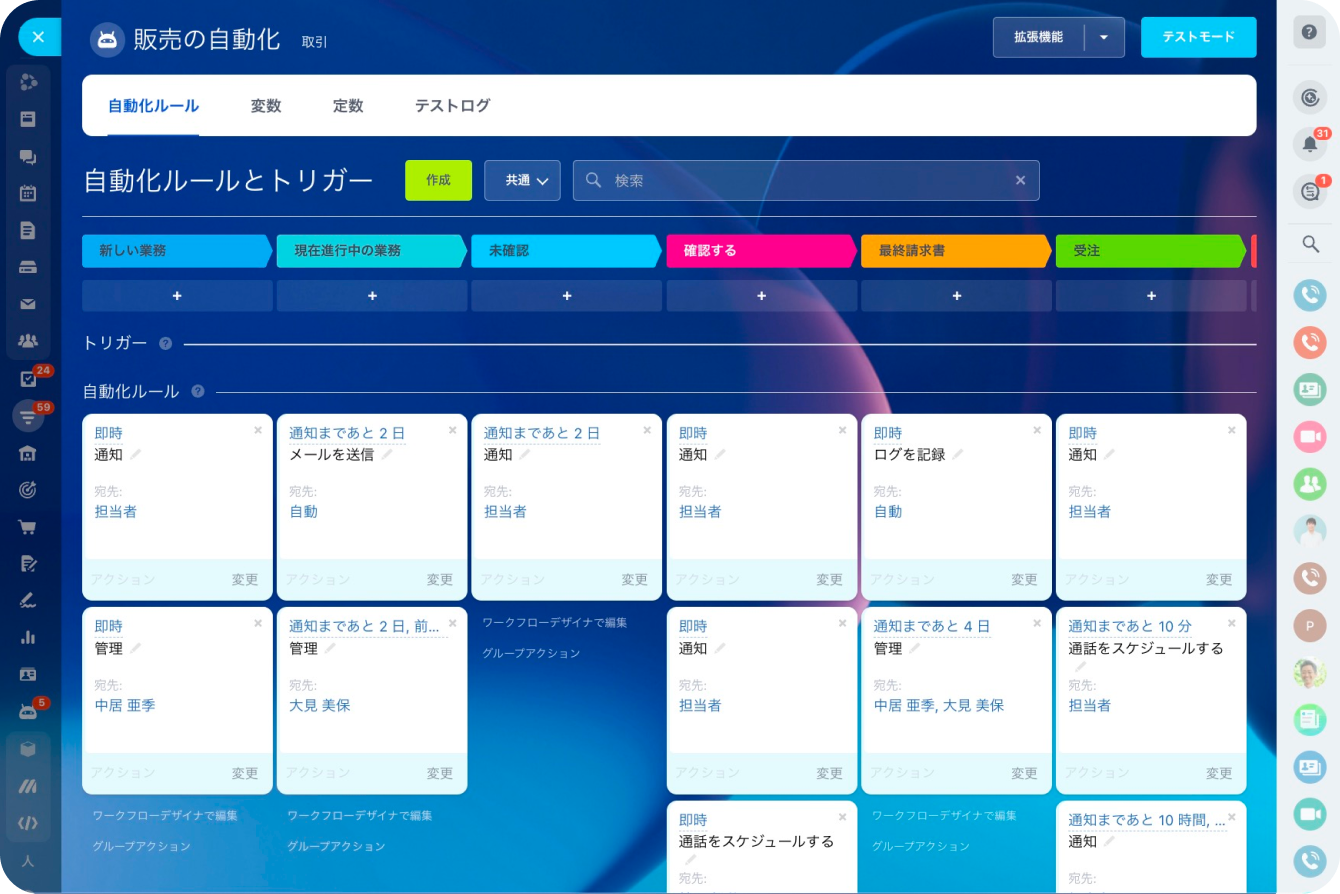The image size is (1340, 894).
Task: Click the pencil icon beside メールを送信
Action: [387, 455]
